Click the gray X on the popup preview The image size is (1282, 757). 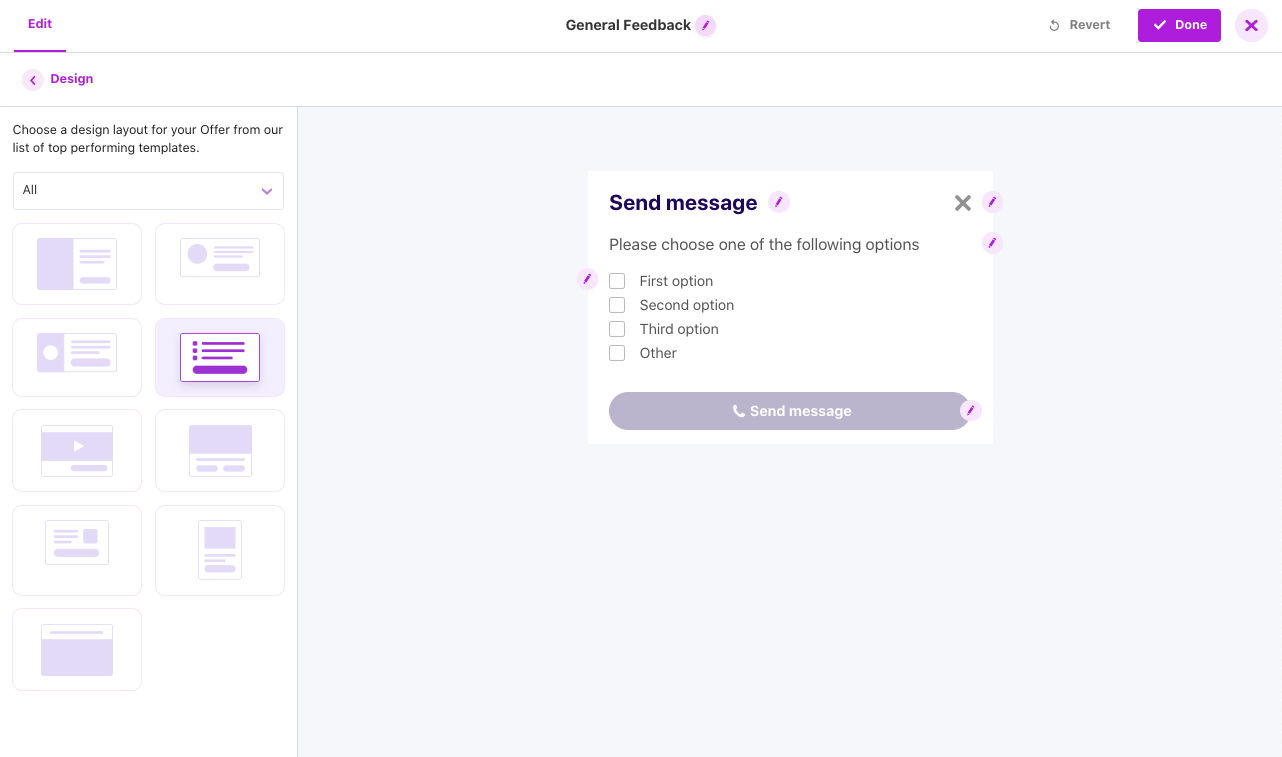point(963,203)
